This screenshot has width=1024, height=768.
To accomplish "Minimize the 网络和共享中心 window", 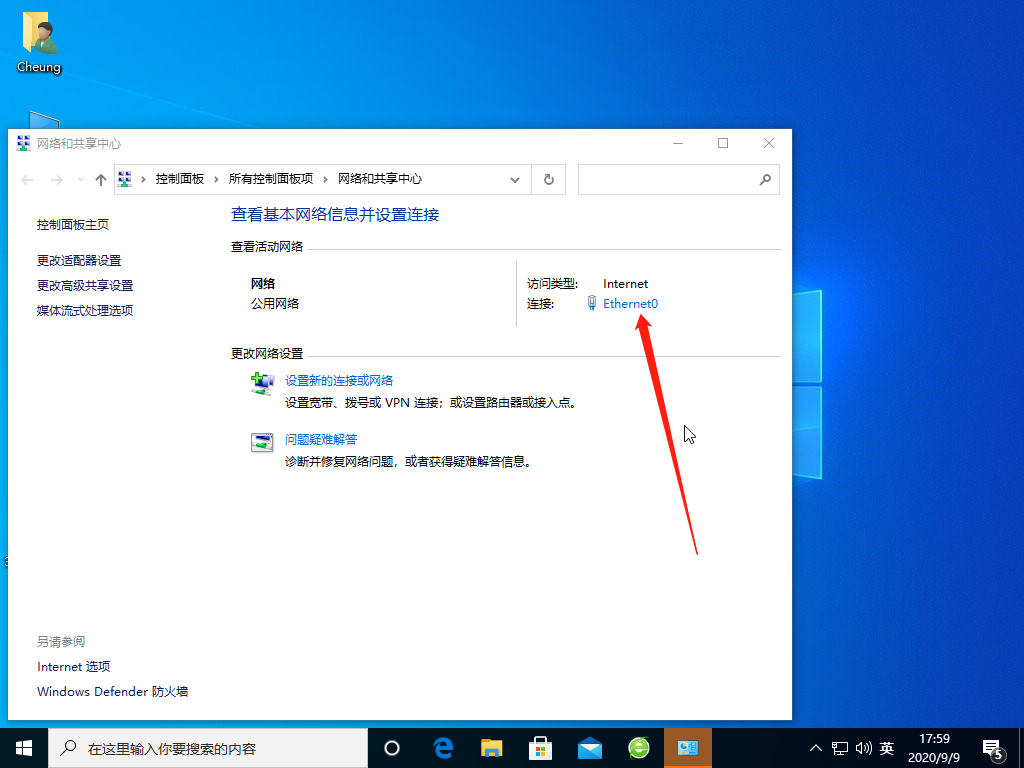I will [x=678, y=143].
